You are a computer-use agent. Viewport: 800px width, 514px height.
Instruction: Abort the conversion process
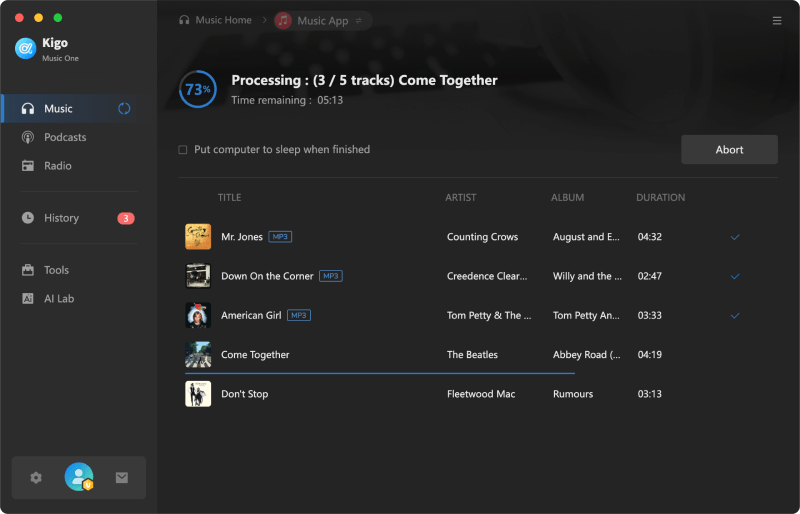pyautogui.click(x=729, y=150)
